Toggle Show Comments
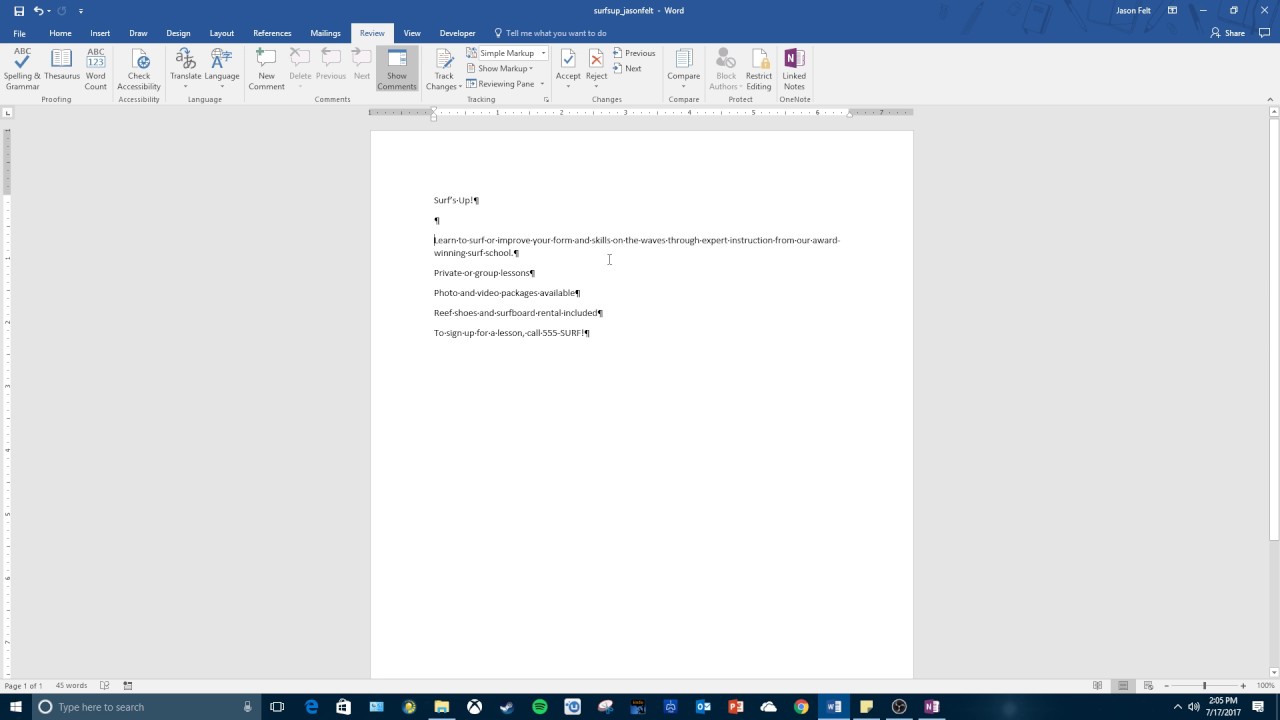 pyautogui.click(x=397, y=69)
